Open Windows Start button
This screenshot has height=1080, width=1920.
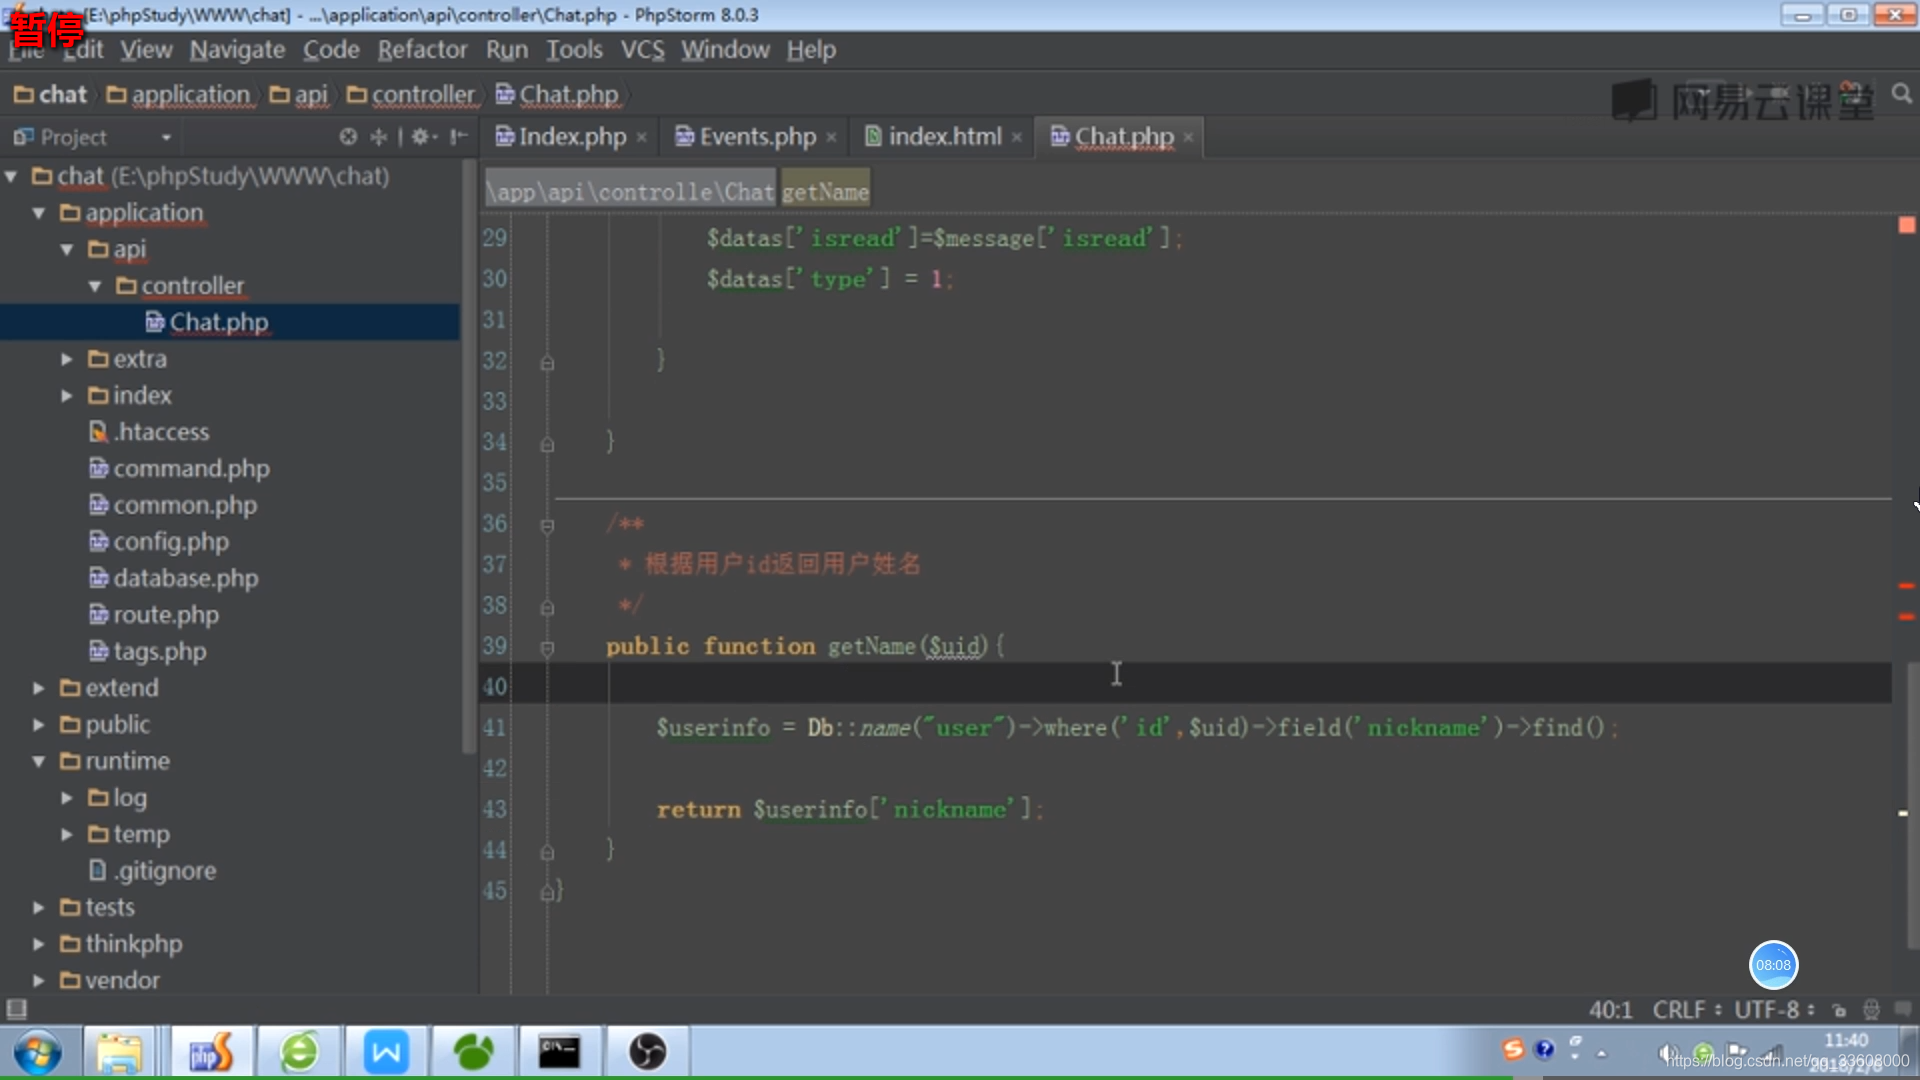[37, 1052]
